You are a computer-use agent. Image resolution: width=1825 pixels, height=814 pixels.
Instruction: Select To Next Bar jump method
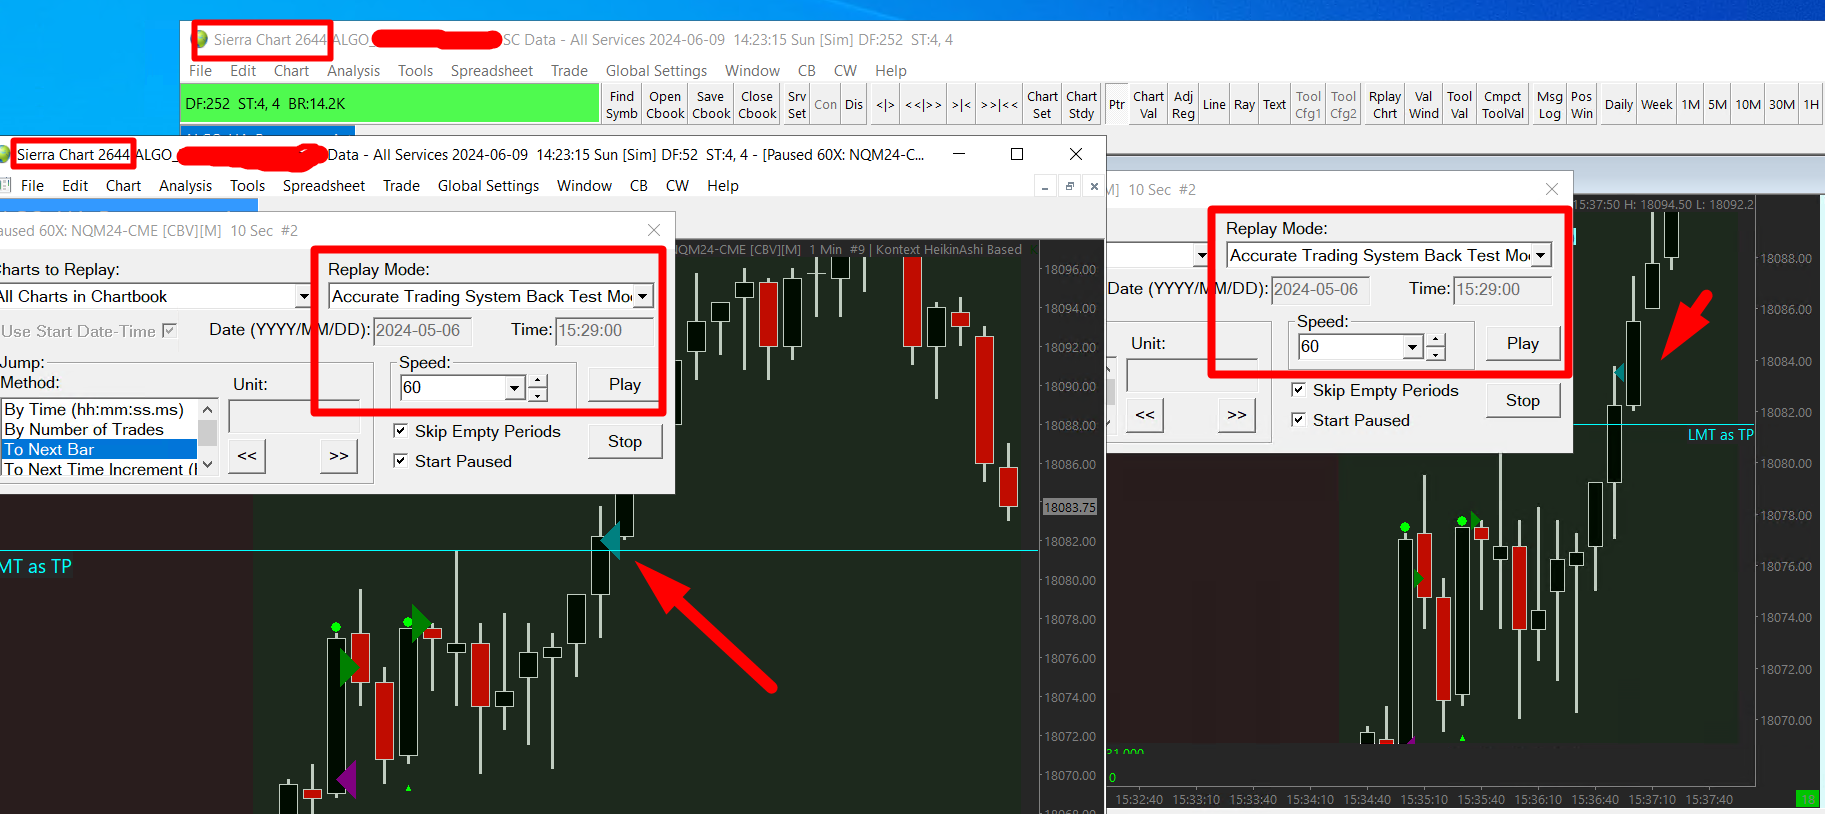(99, 449)
